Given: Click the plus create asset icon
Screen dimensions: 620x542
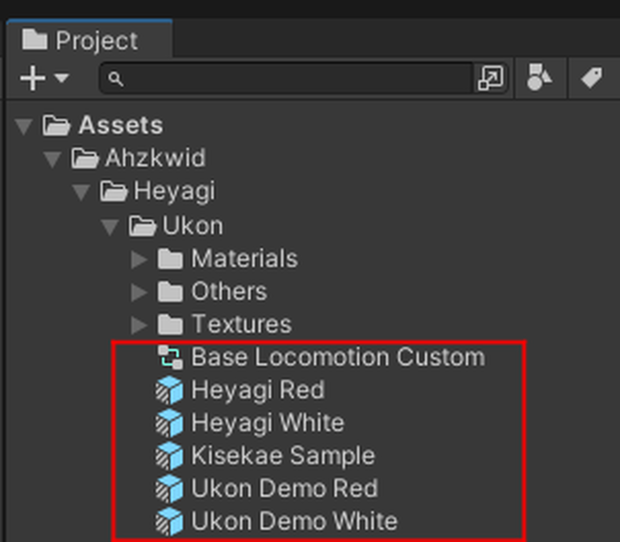Looking at the screenshot, I should 32,78.
